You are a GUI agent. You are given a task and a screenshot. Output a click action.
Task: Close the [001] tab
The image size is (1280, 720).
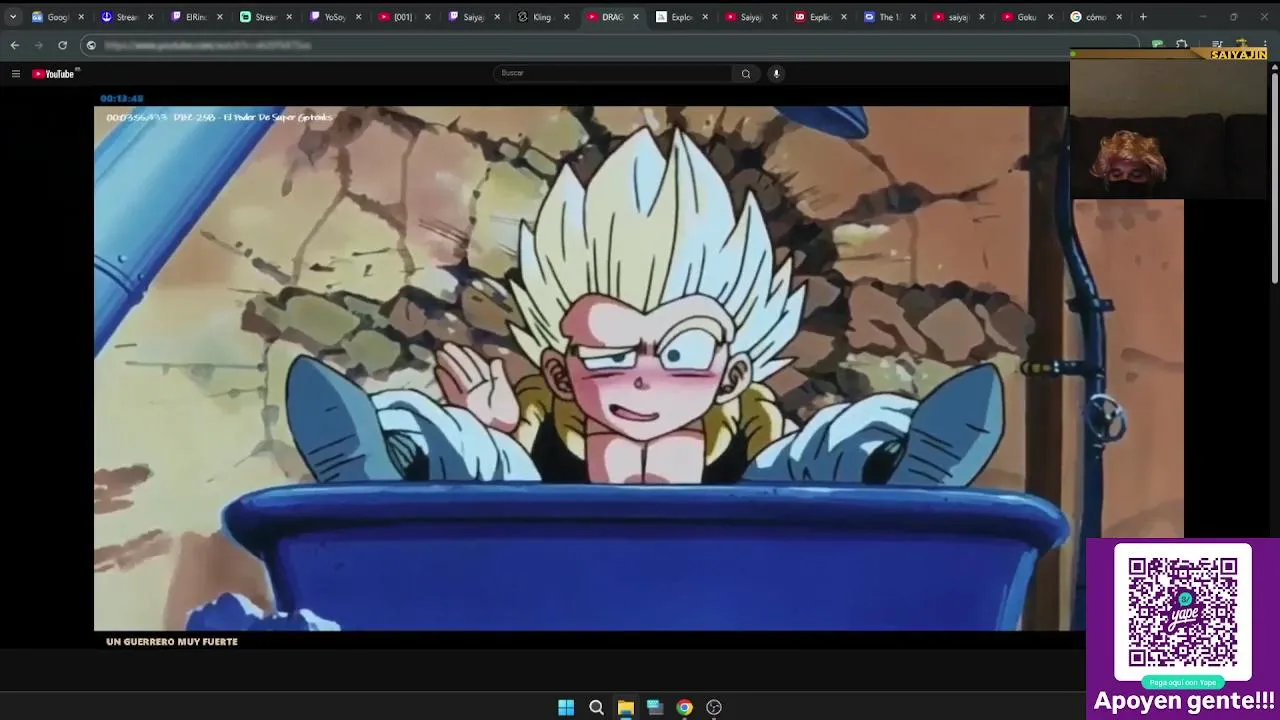coord(428,17)
